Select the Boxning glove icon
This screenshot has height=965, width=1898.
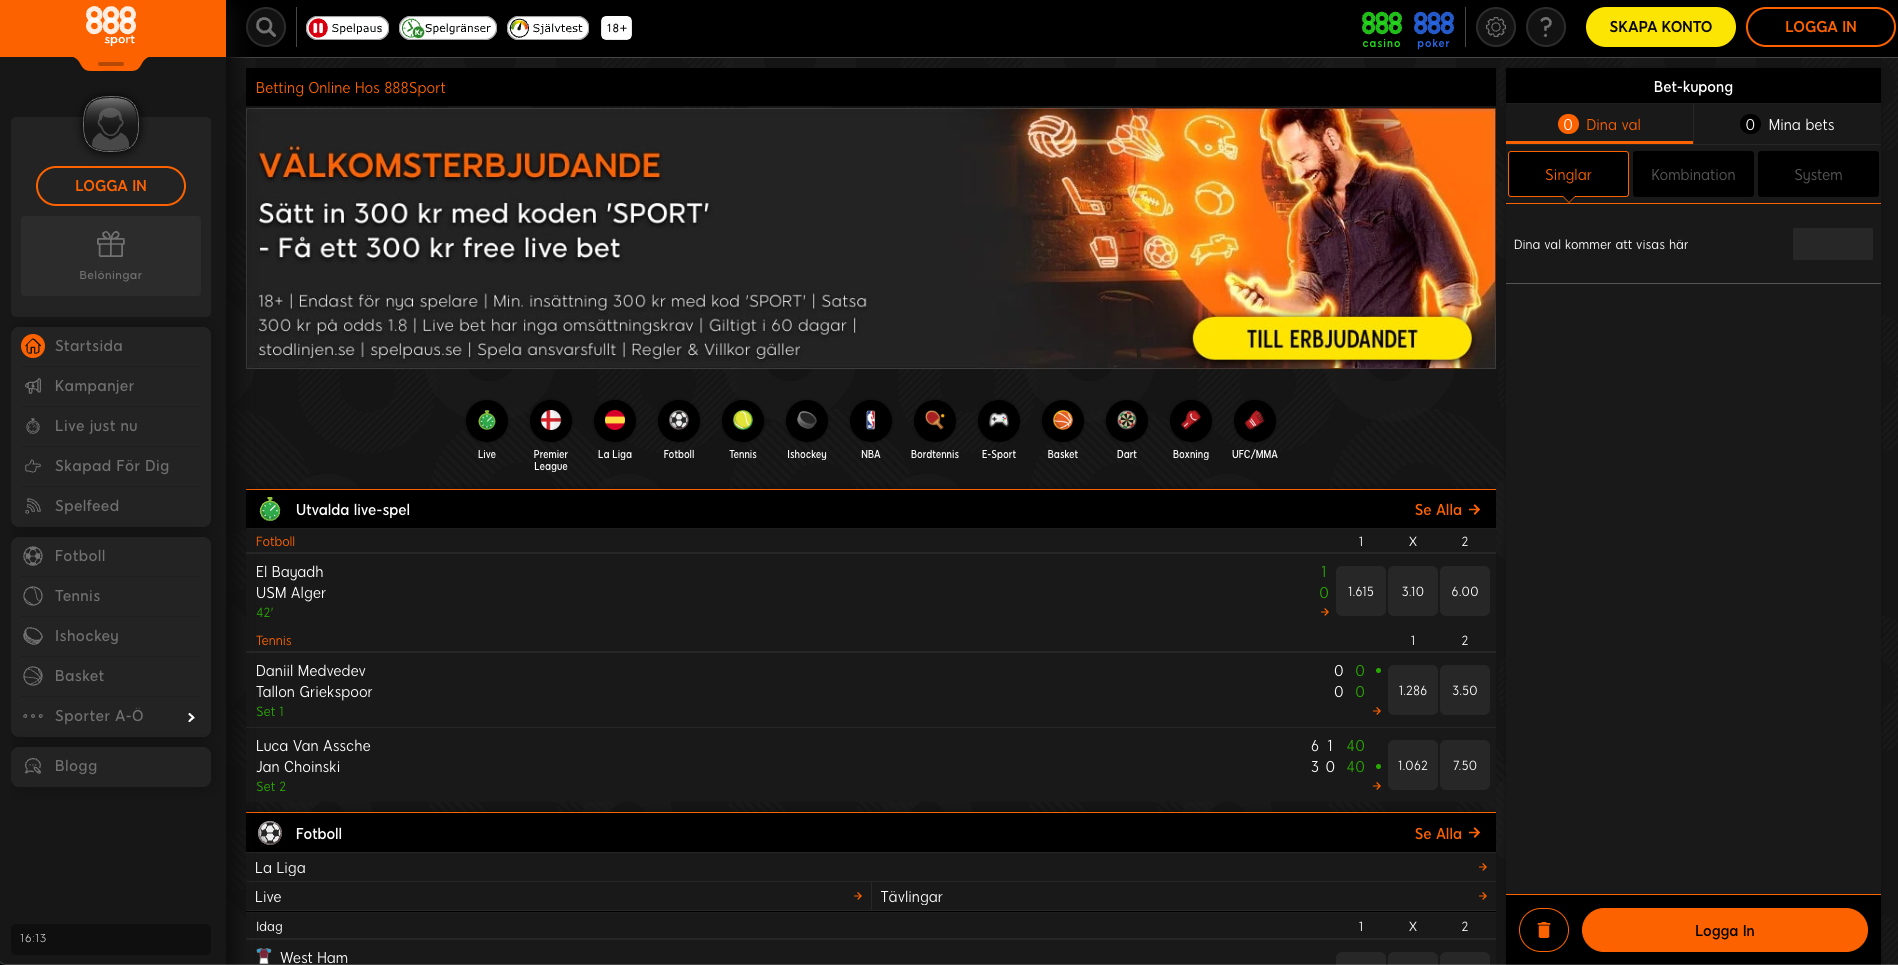pos(1191,421)
